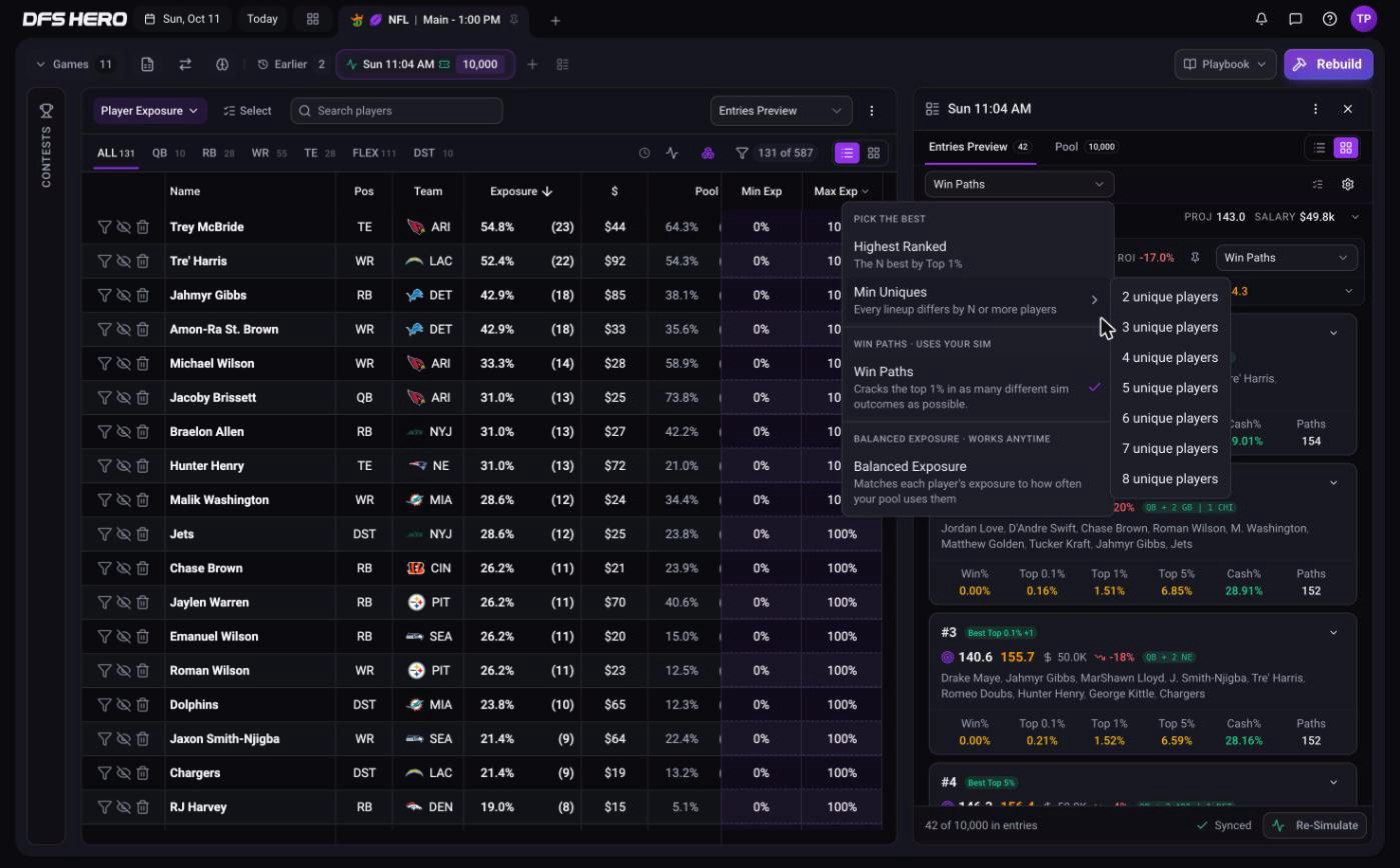Click the Re-Simulate button

point(1316,825)
